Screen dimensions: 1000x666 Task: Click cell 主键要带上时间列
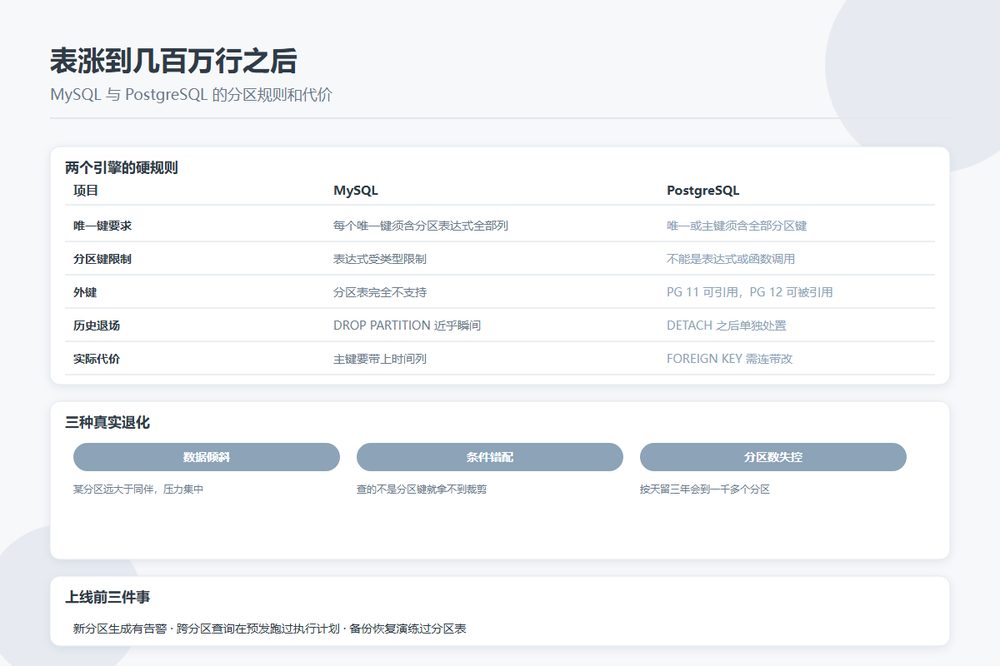[379, 359]
